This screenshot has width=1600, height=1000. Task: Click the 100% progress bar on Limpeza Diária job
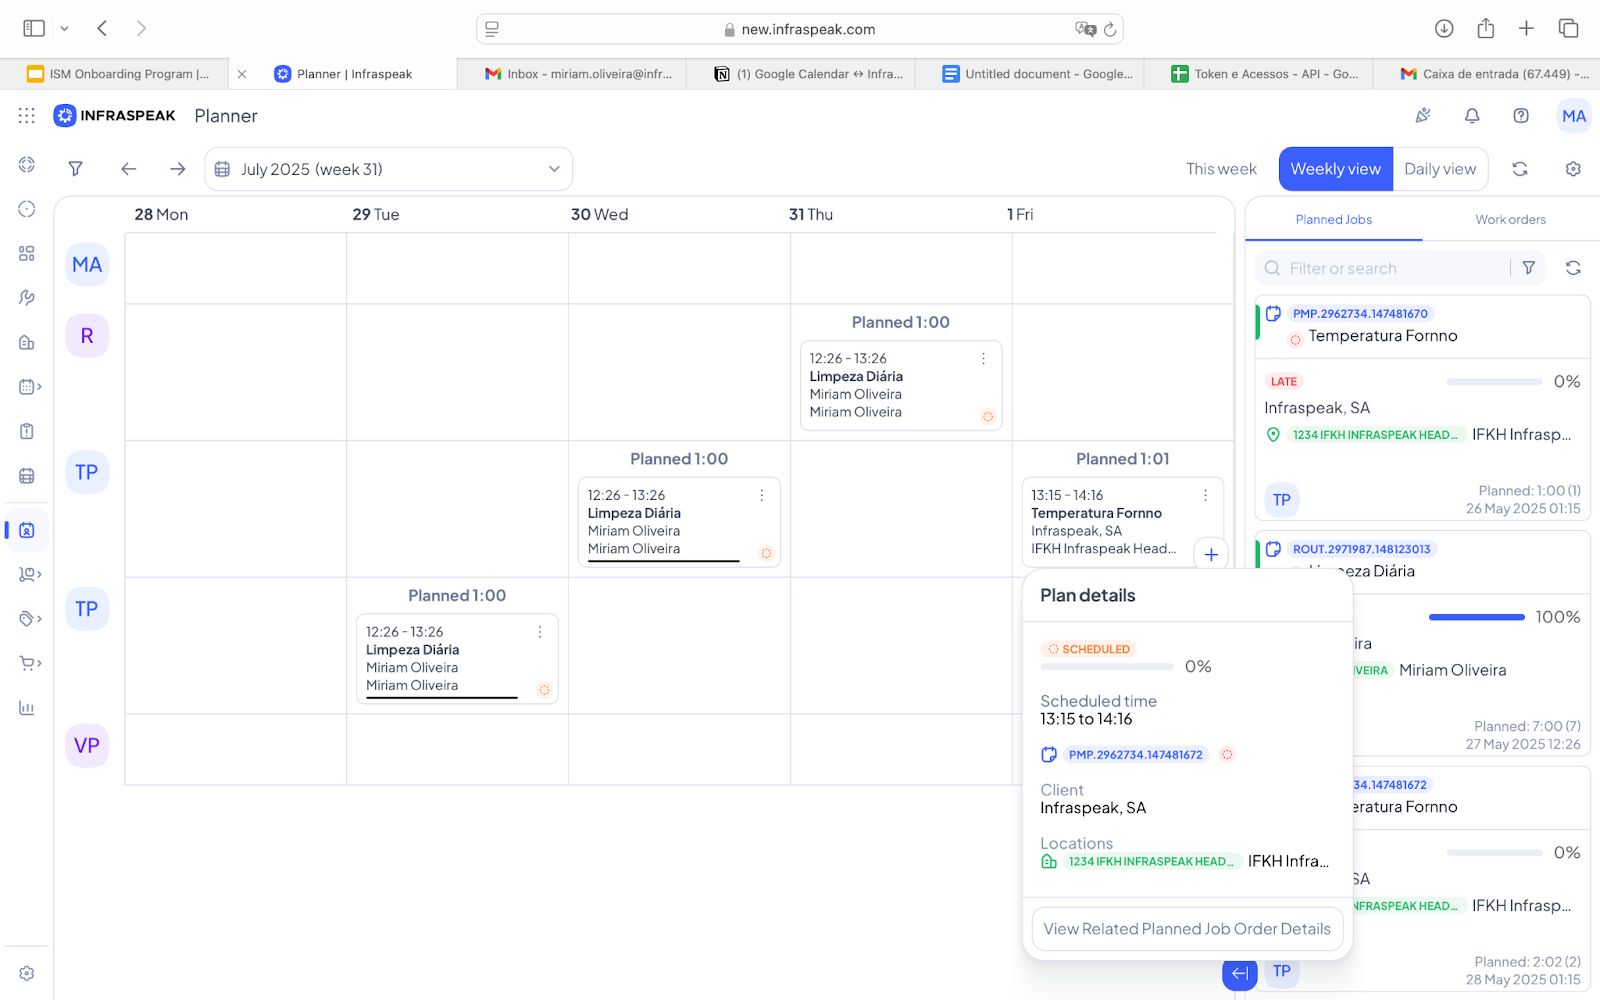click(x=1476, y=617)
